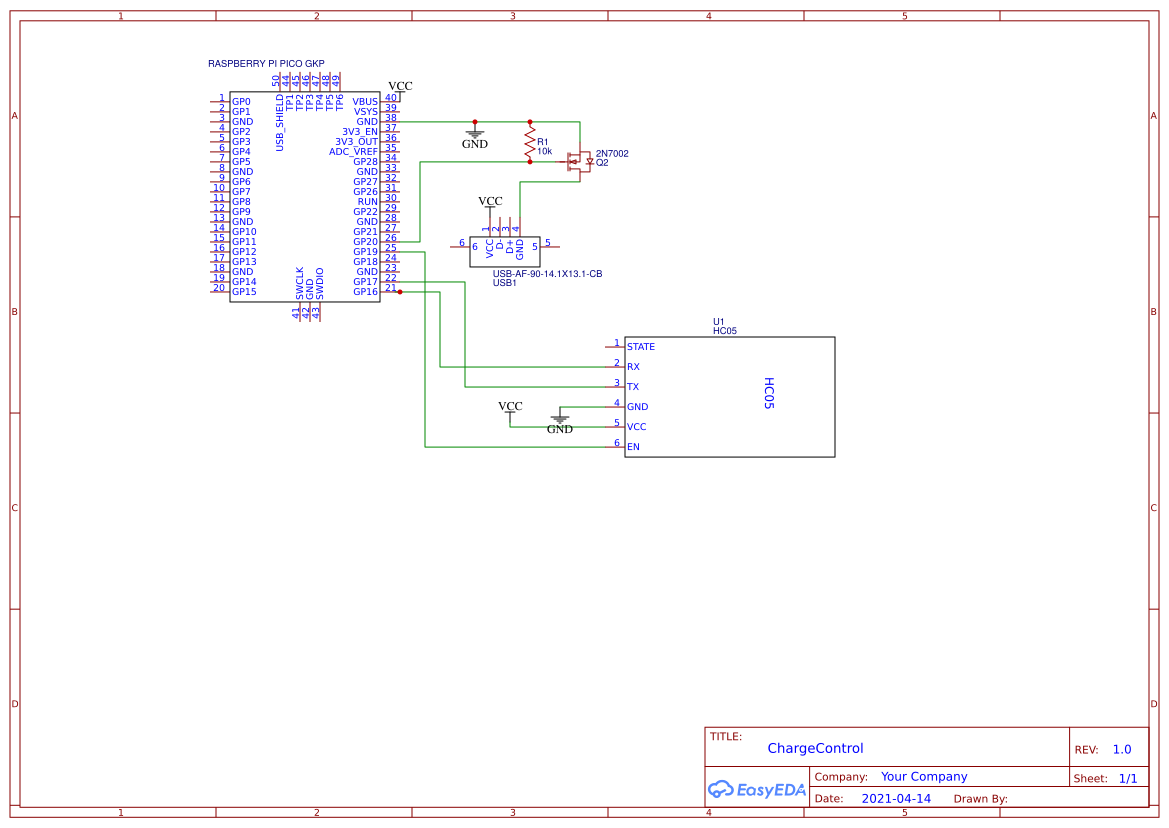Click the USB1 designator label
Screen dimensions: 1169x828
(505, 283)
